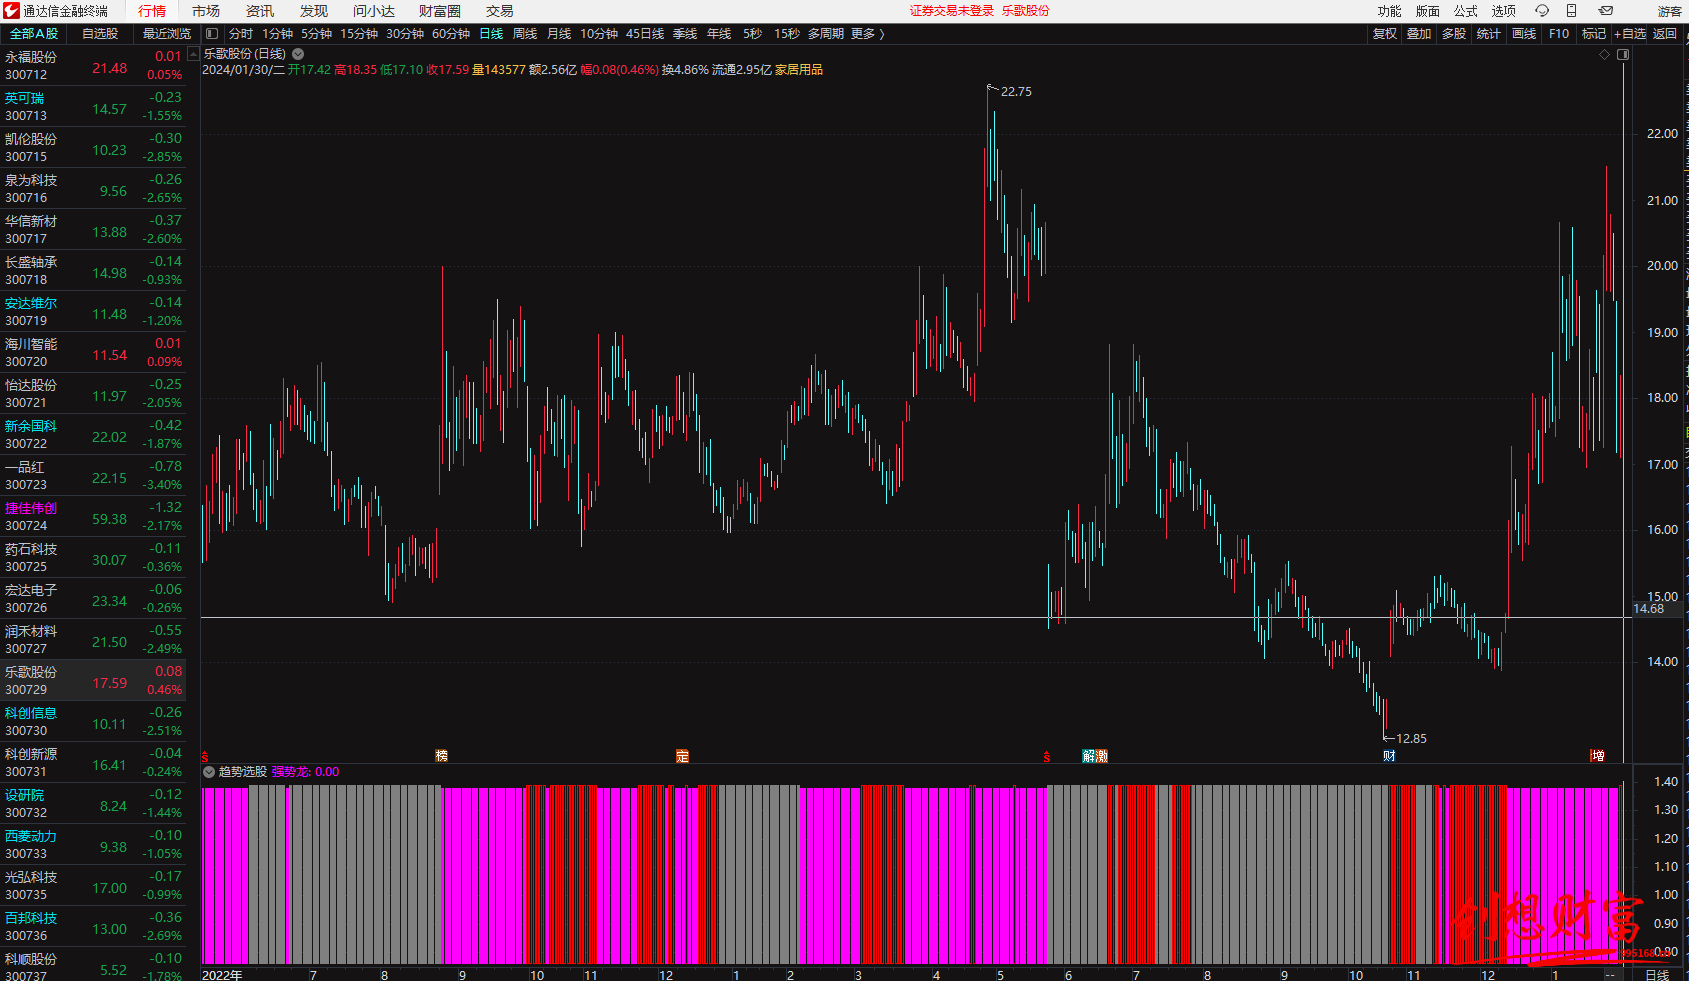
Task: Switch chart period to 年线
Action: [x=719, y=34]
